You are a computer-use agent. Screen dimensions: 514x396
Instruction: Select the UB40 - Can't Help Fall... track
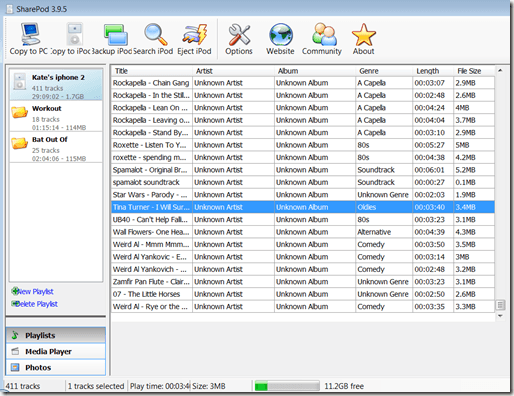coord(303,220)
